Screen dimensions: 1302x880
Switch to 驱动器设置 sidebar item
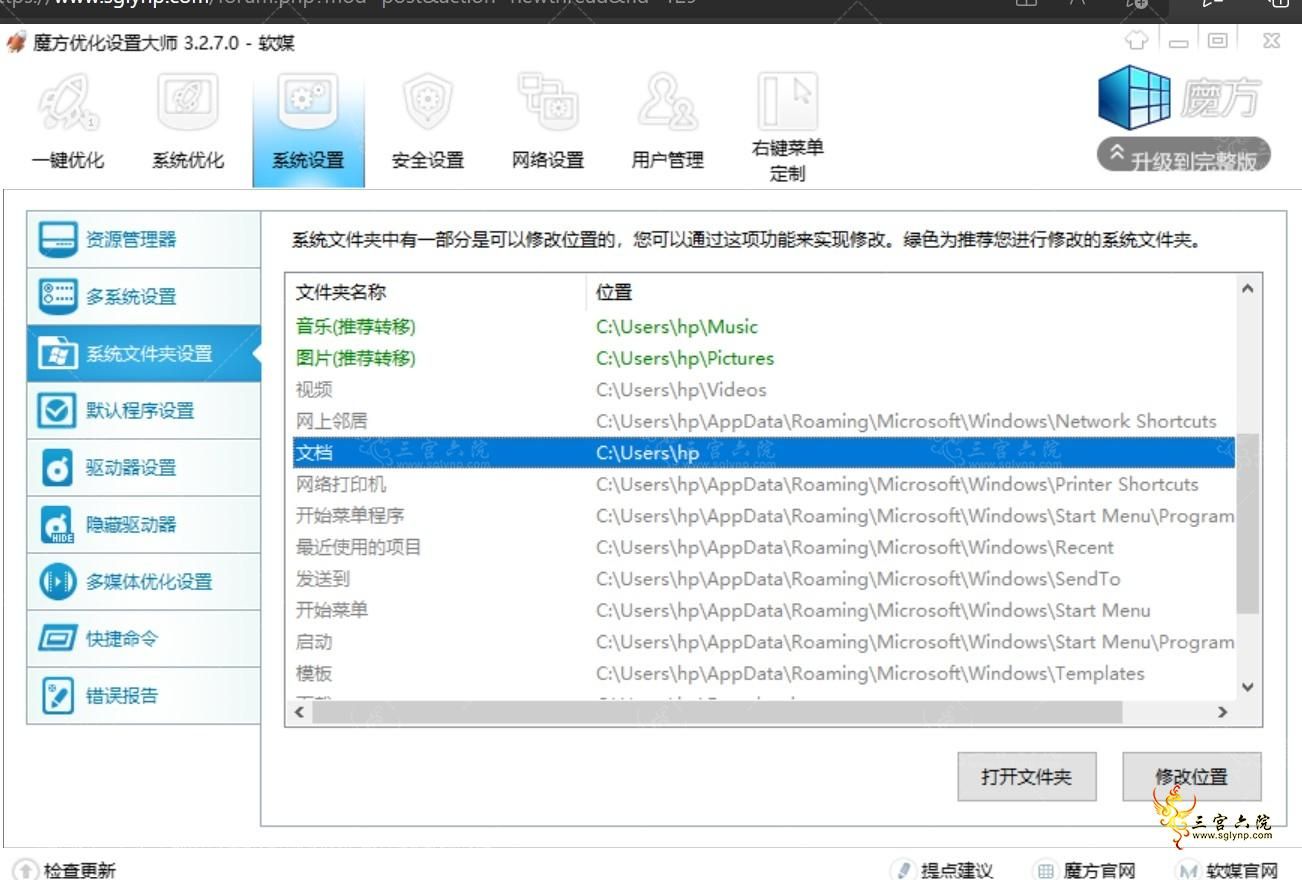tap(144, 467)
